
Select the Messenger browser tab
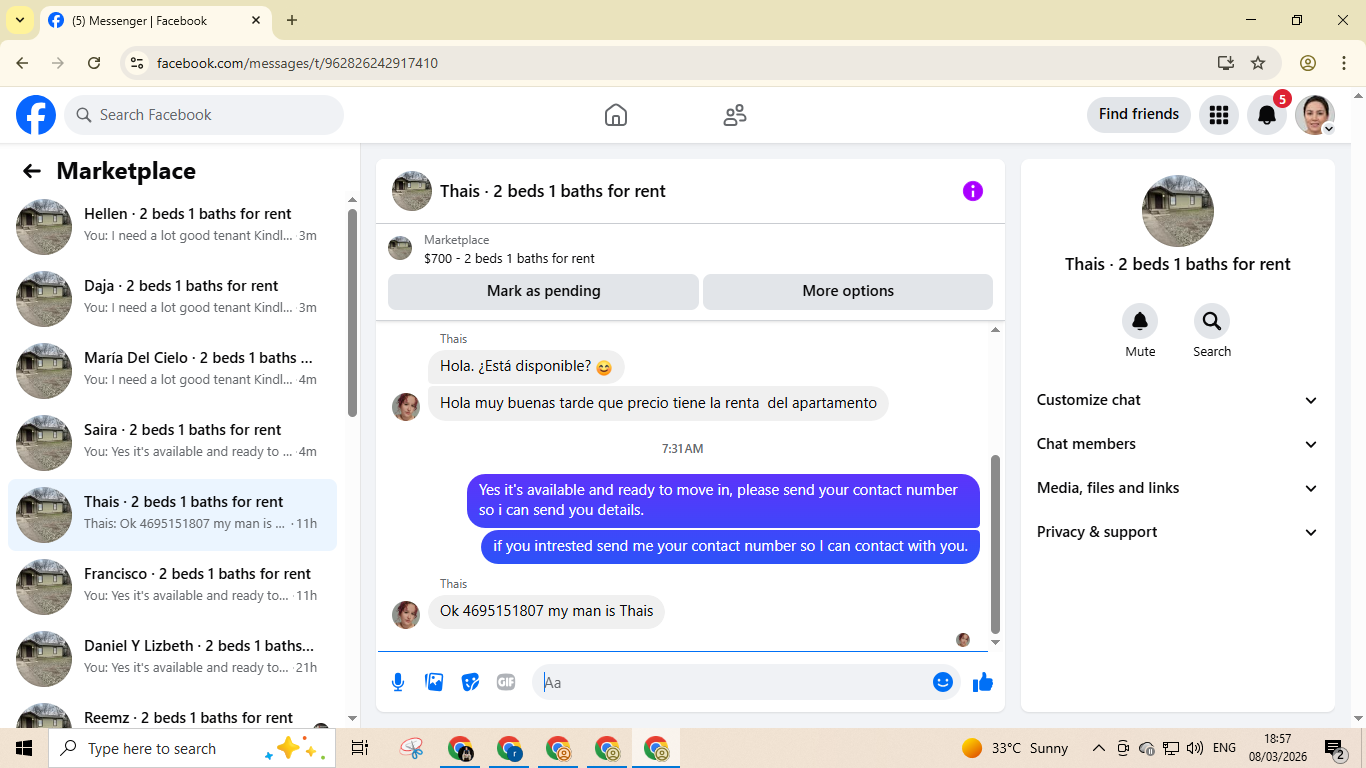(155, 20)
